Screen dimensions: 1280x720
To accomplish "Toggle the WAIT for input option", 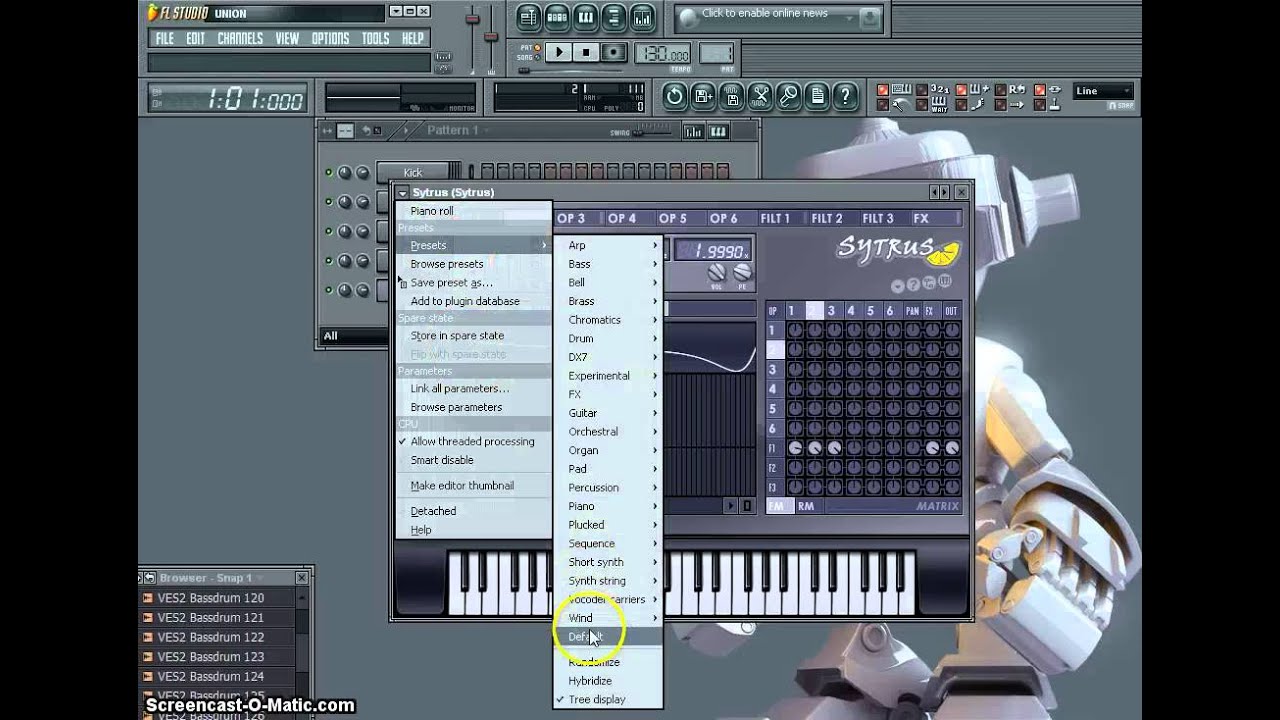I will point(939,105).
